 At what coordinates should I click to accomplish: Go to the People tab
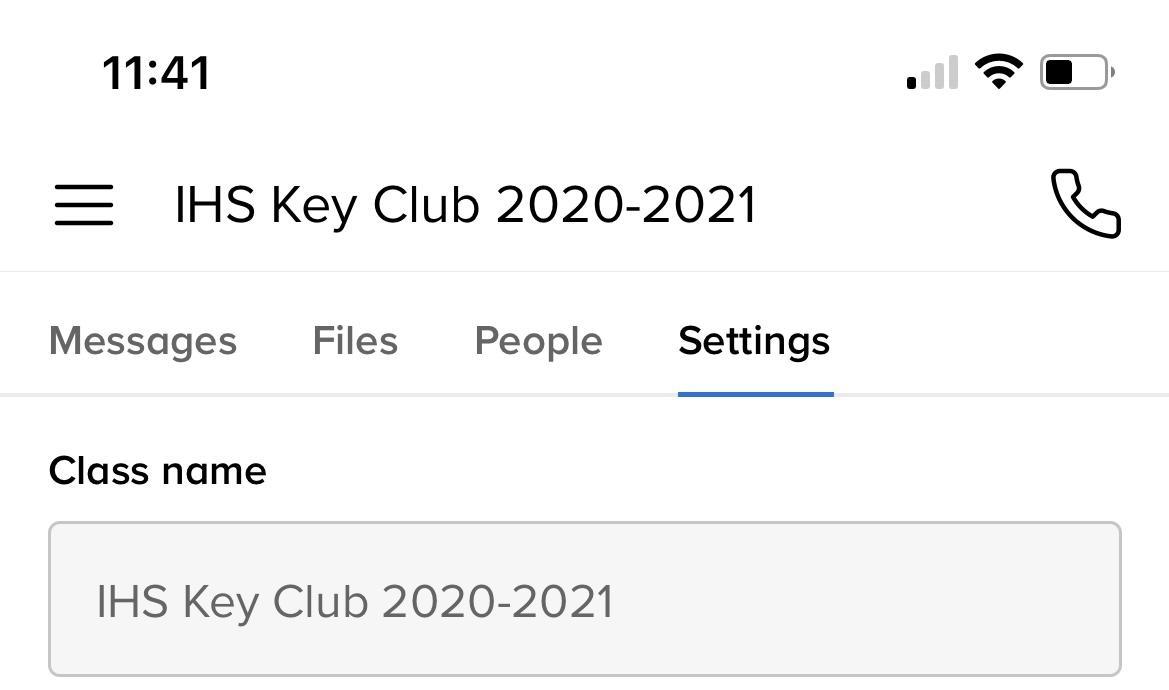(x=538, y=341)
